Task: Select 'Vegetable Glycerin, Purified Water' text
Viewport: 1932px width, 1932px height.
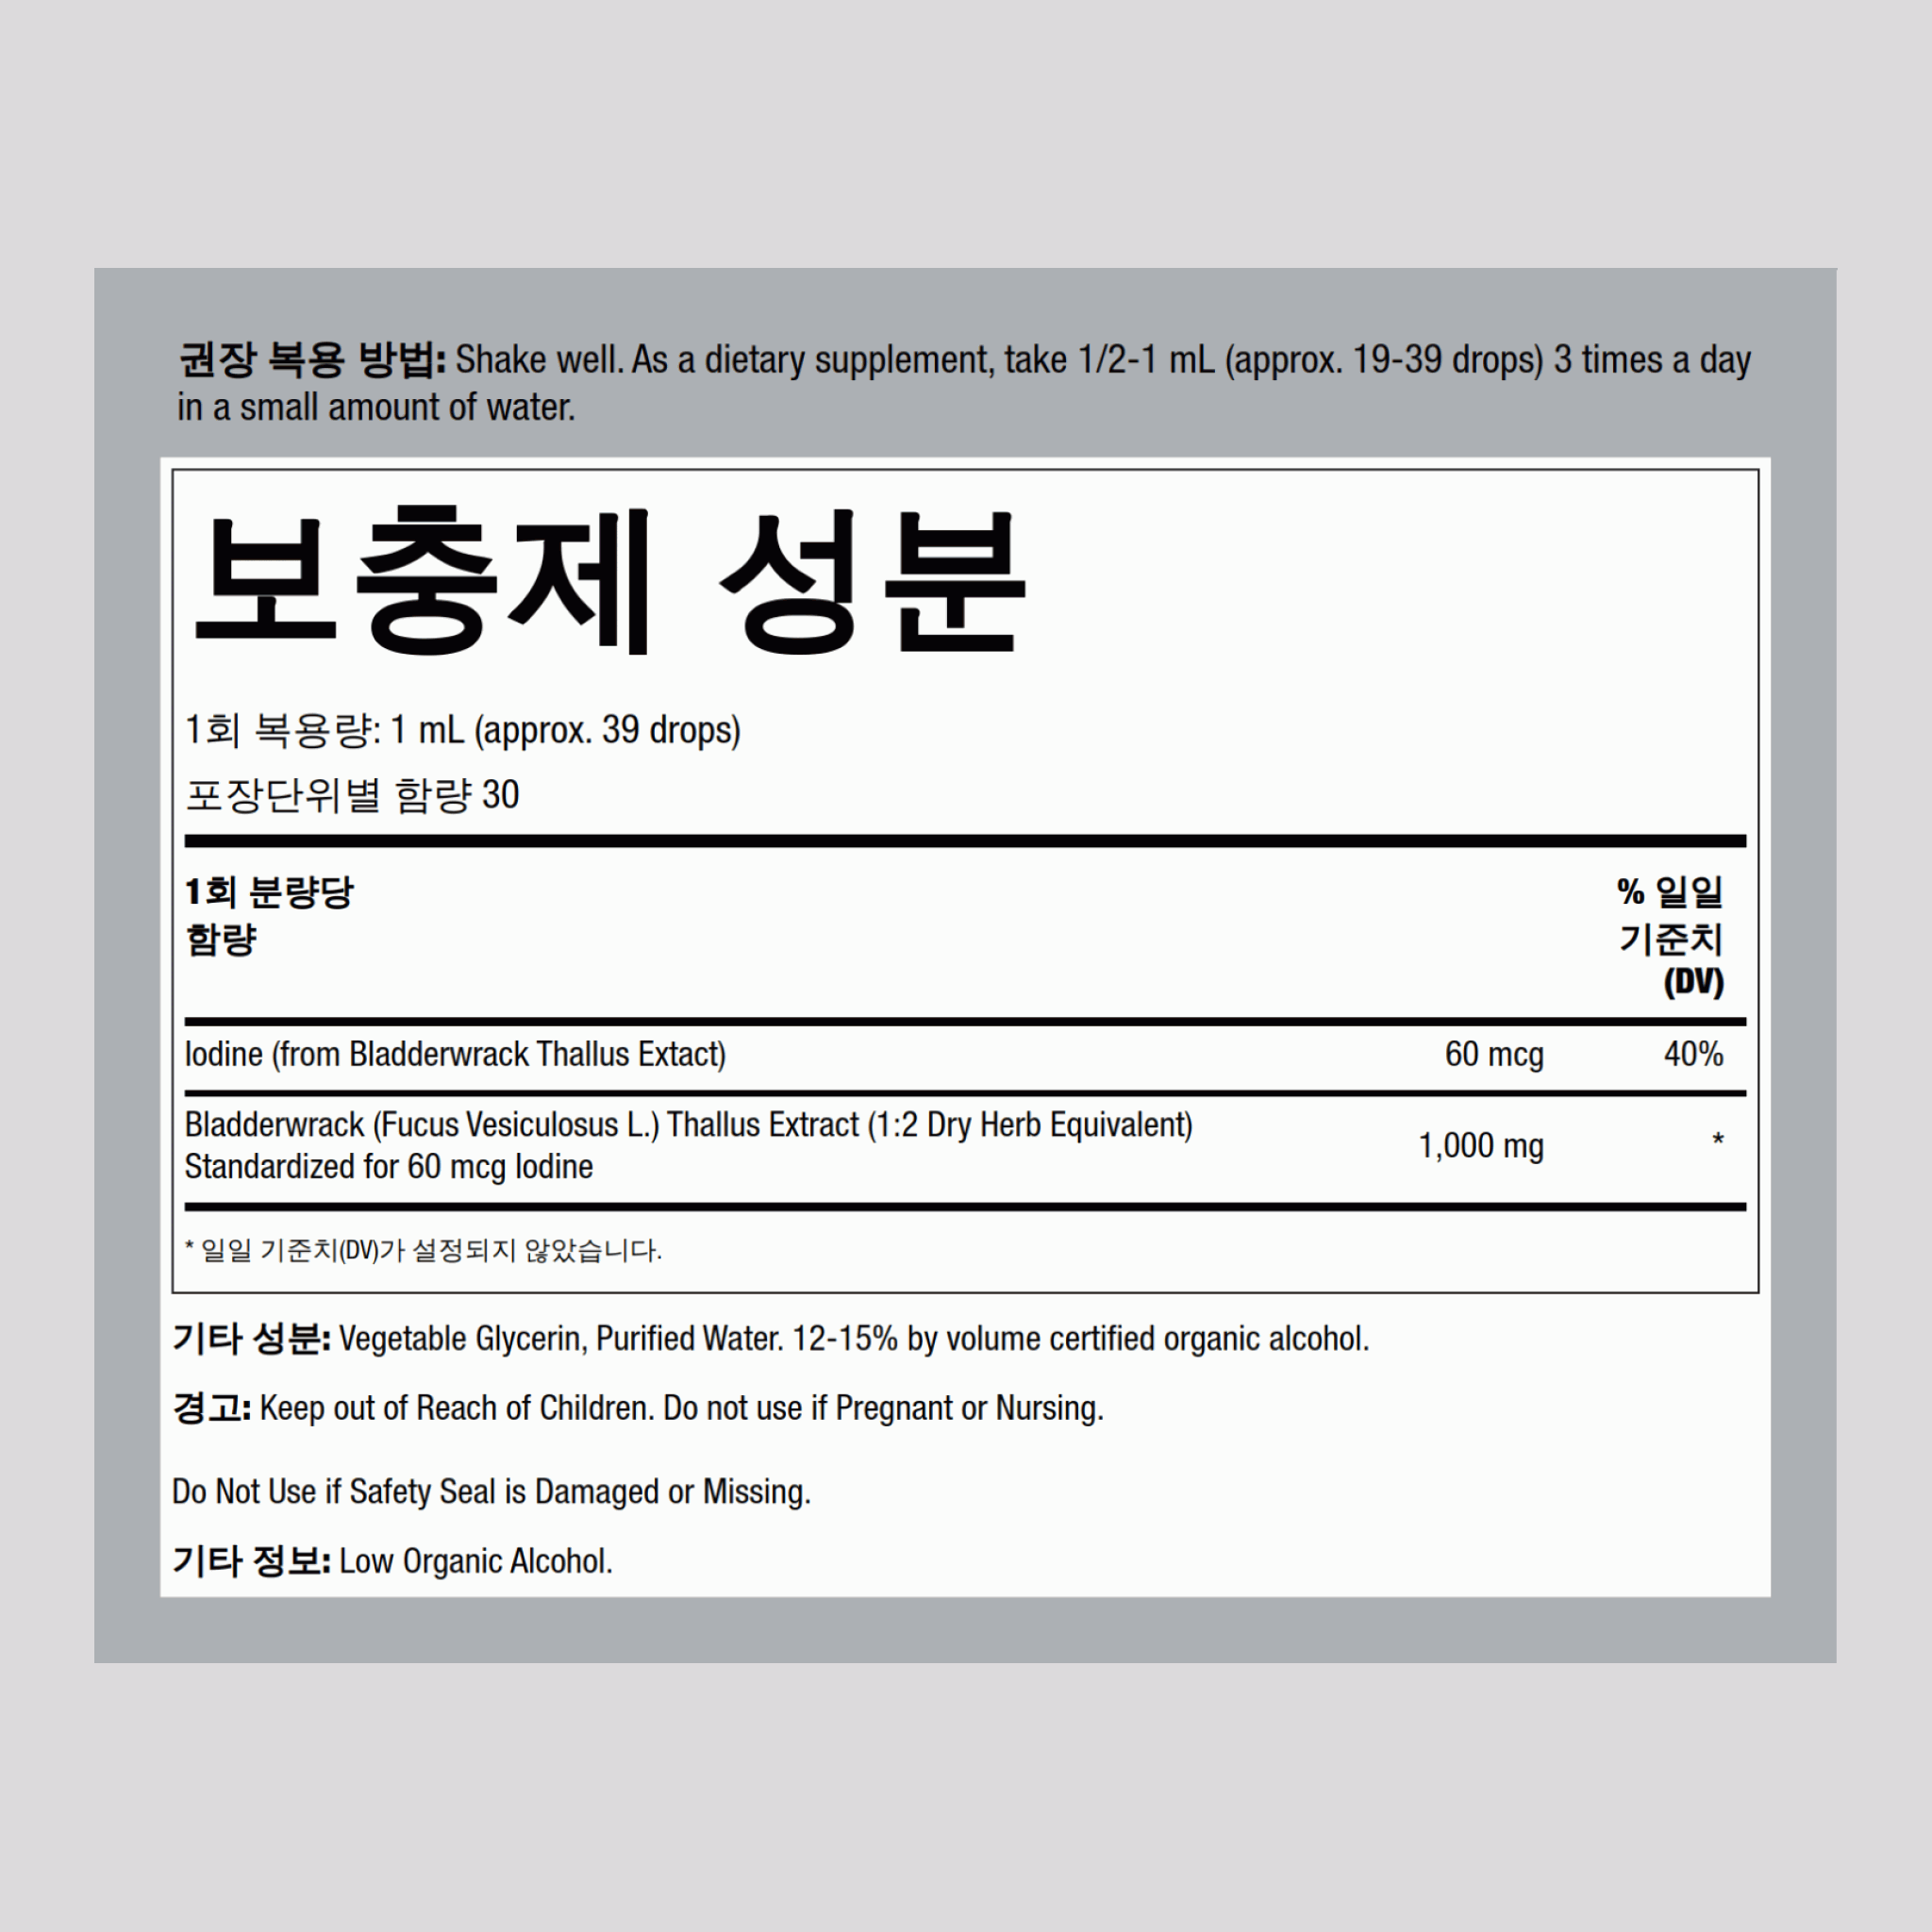Action: 561,1339
